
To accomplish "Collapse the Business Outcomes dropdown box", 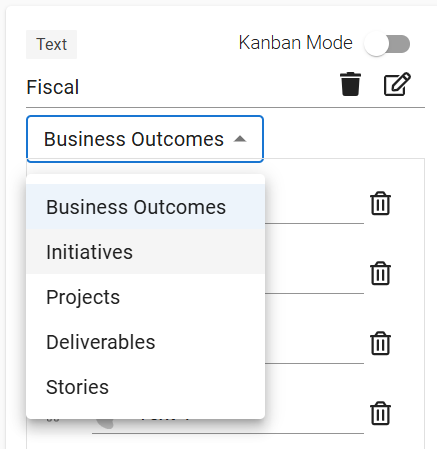I will click(145, 139).
